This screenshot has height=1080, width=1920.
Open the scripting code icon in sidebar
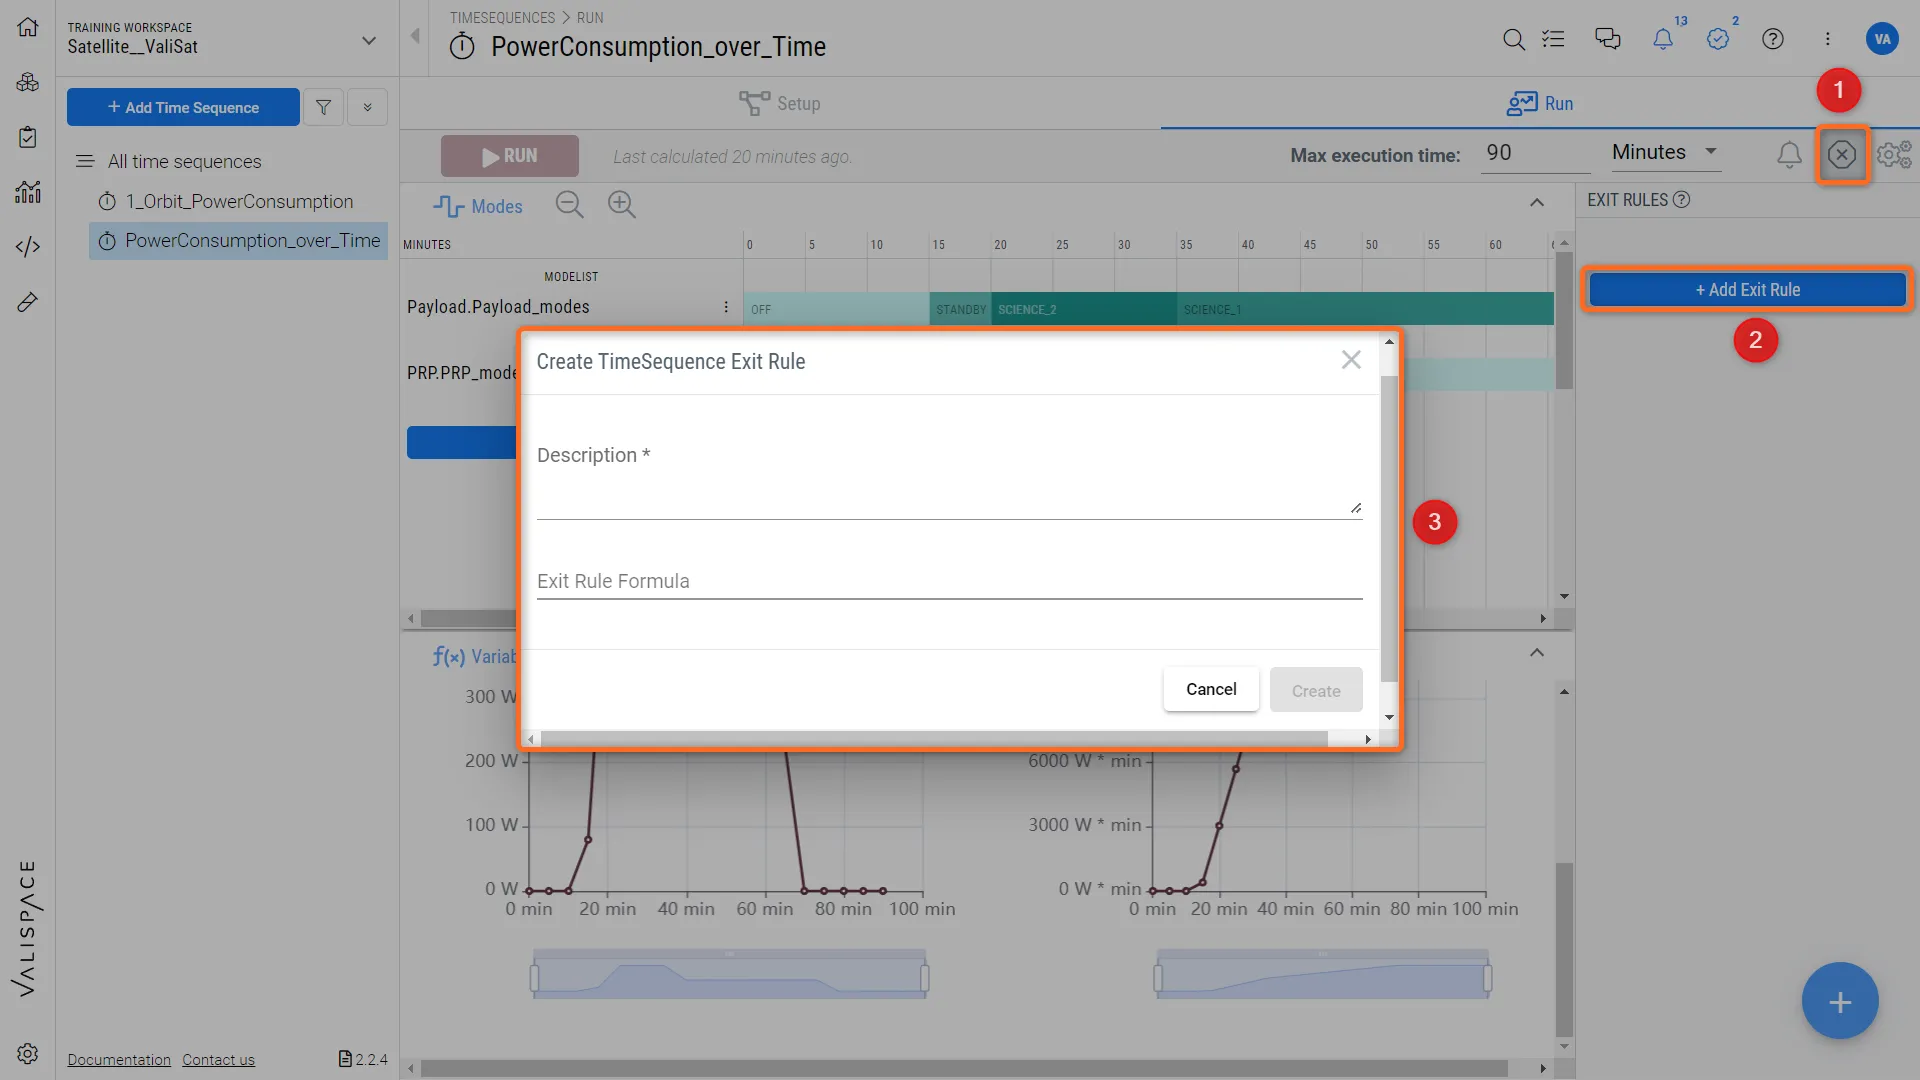[x=28, y=246]
